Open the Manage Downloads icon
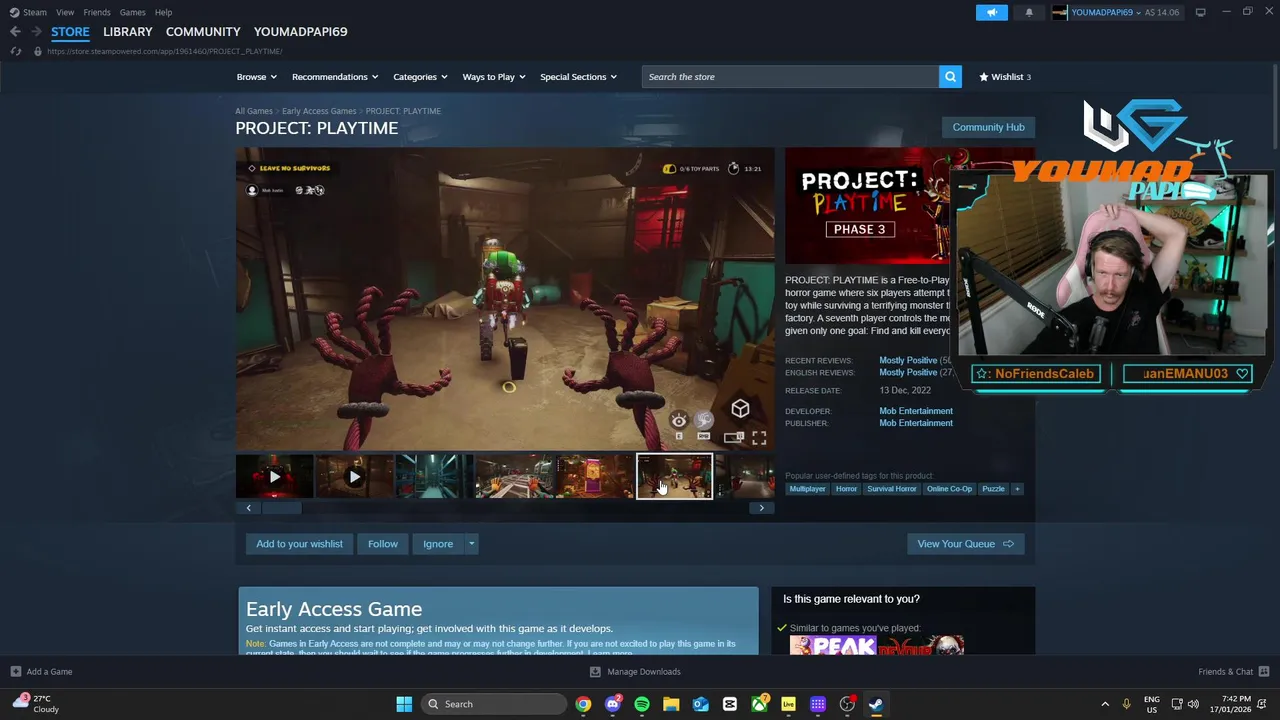This screenshot has width=1280, height=720. [x=595, y=672]
